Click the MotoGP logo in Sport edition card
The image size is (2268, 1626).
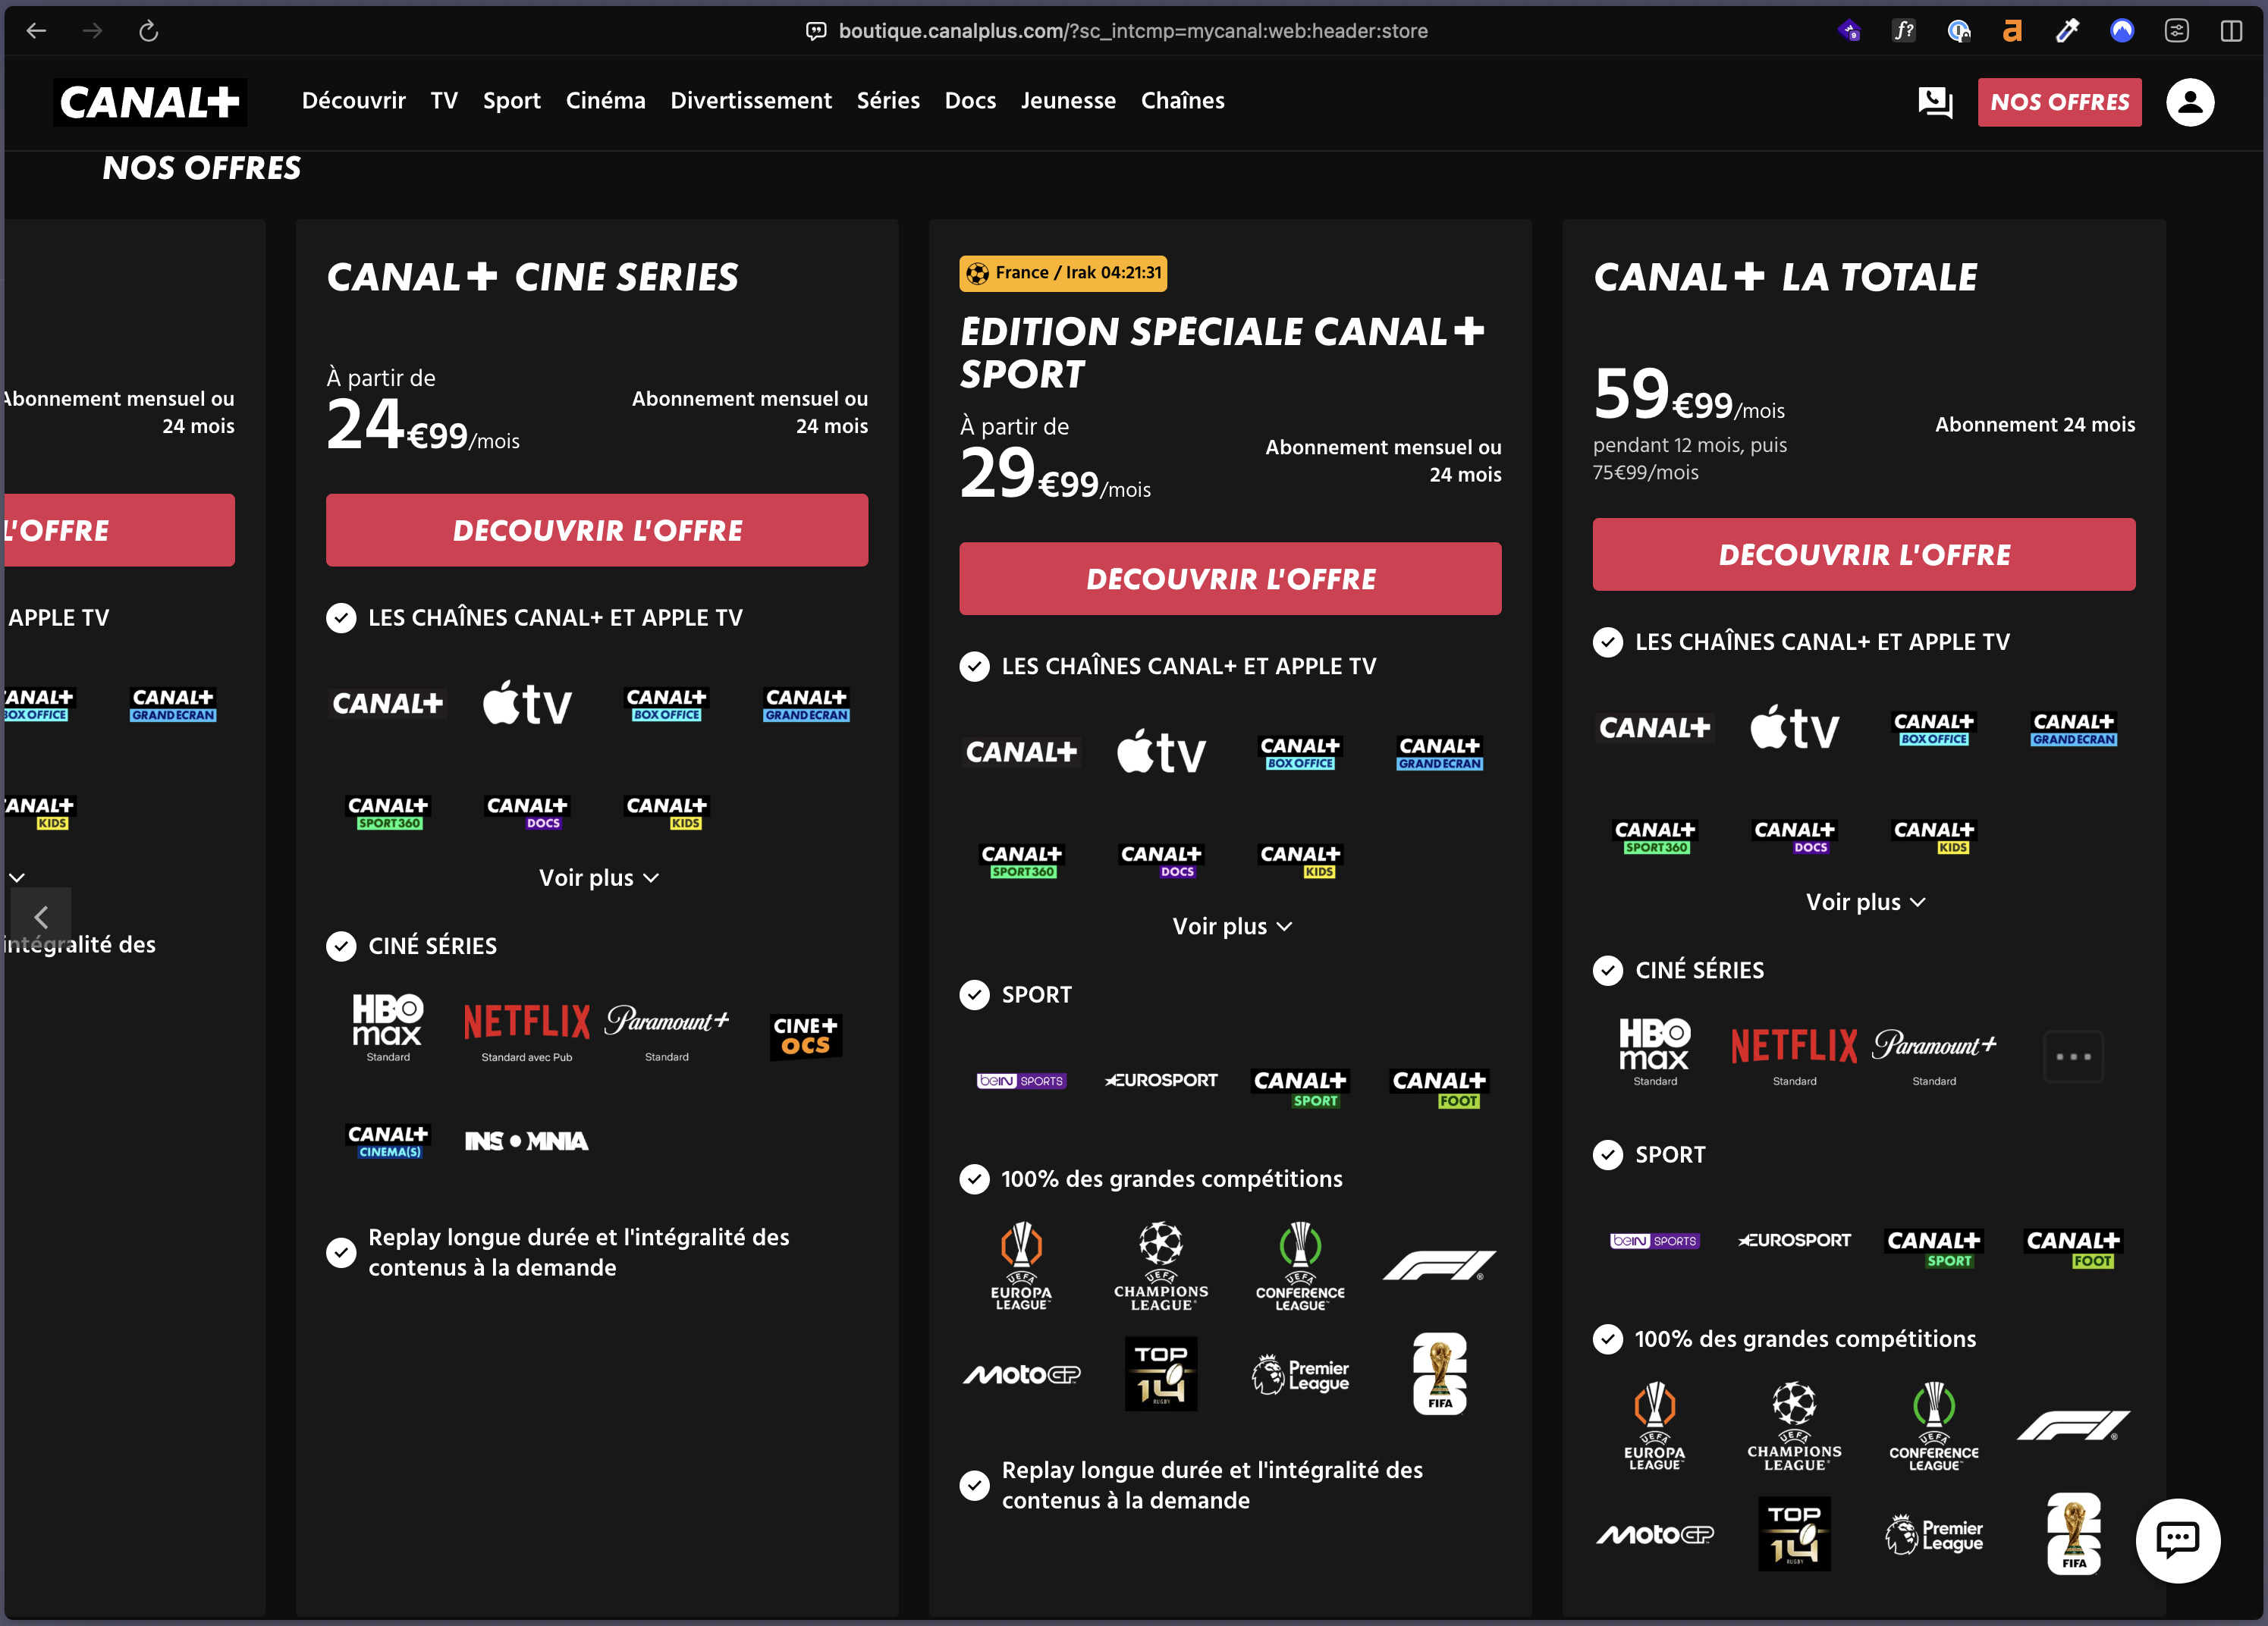[x=1021, y=1375]
